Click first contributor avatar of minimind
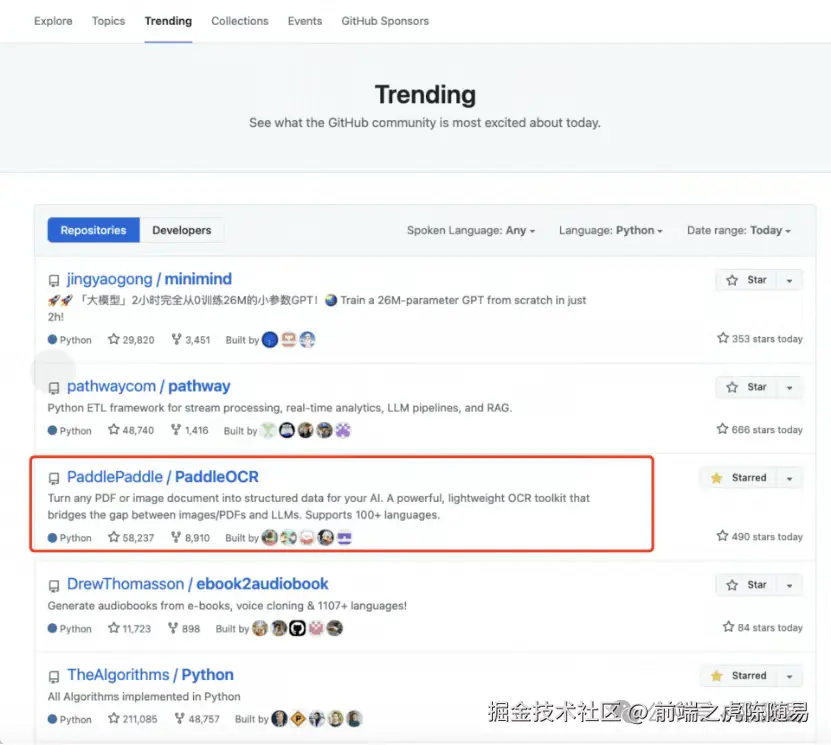This screenshot has height=745, width=831. (x=270, y=340)
